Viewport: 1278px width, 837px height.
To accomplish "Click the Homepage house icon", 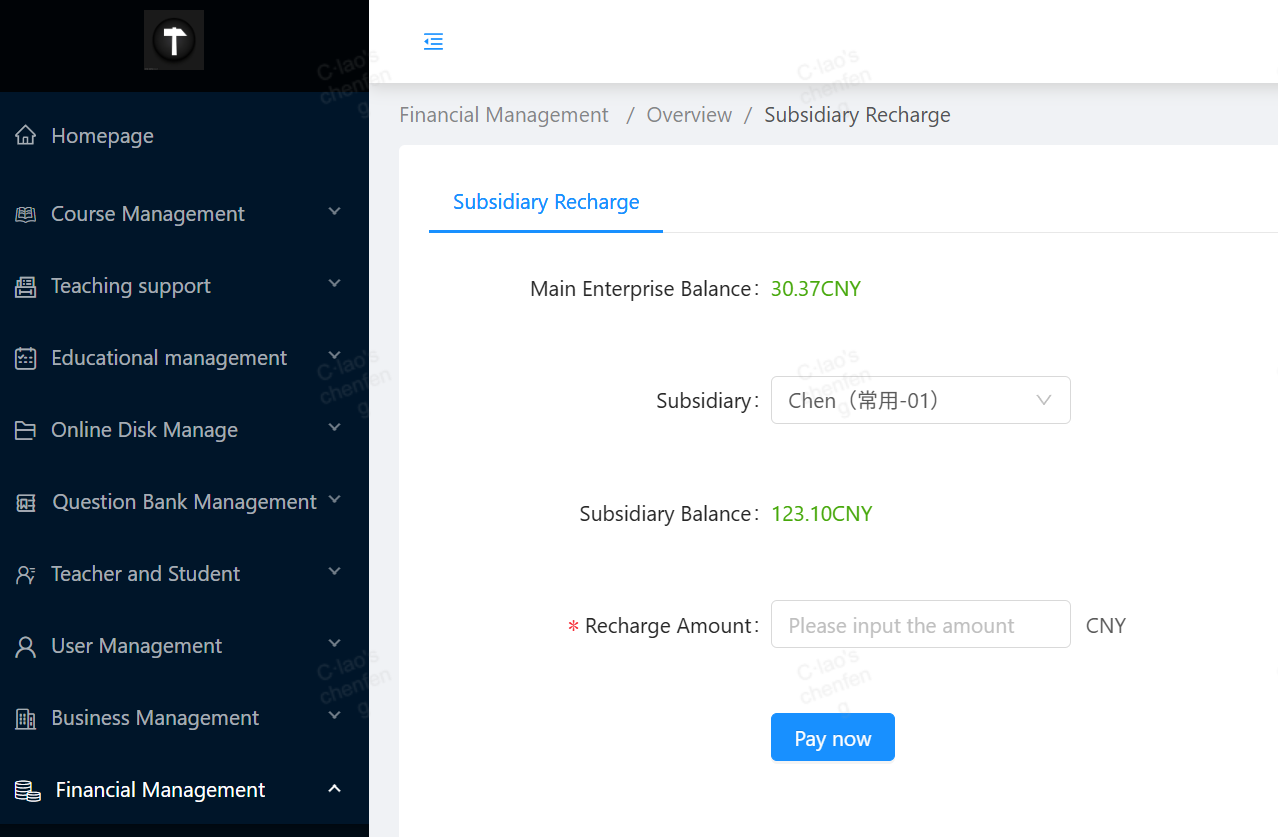I will pyautogui.click(x=26, y=136).
